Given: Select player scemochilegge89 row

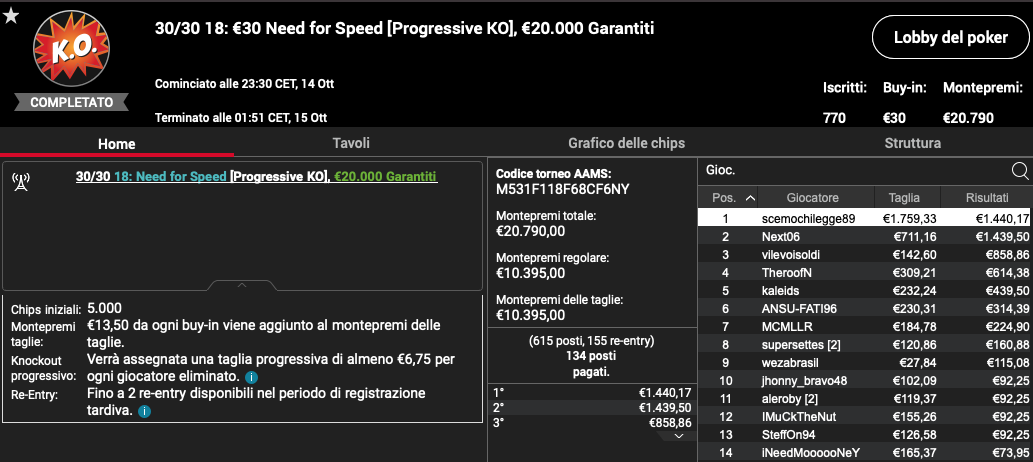Looking at the screenshot, I should coord(865,219).
